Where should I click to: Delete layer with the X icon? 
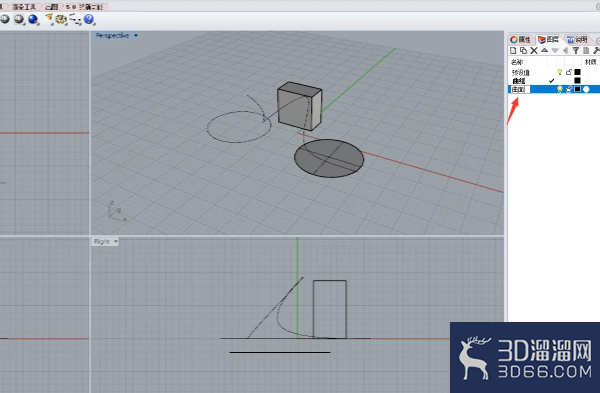tap(534, 51)
